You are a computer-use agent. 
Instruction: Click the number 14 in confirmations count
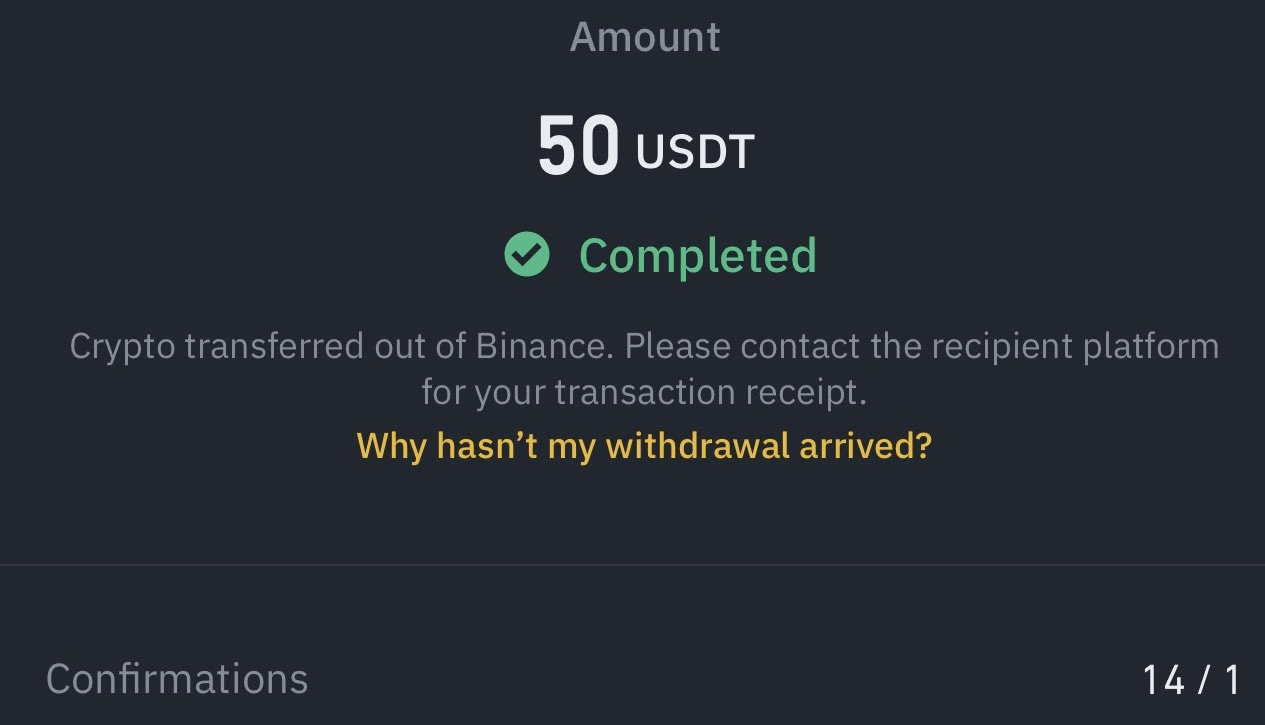tap(1164, 680)
